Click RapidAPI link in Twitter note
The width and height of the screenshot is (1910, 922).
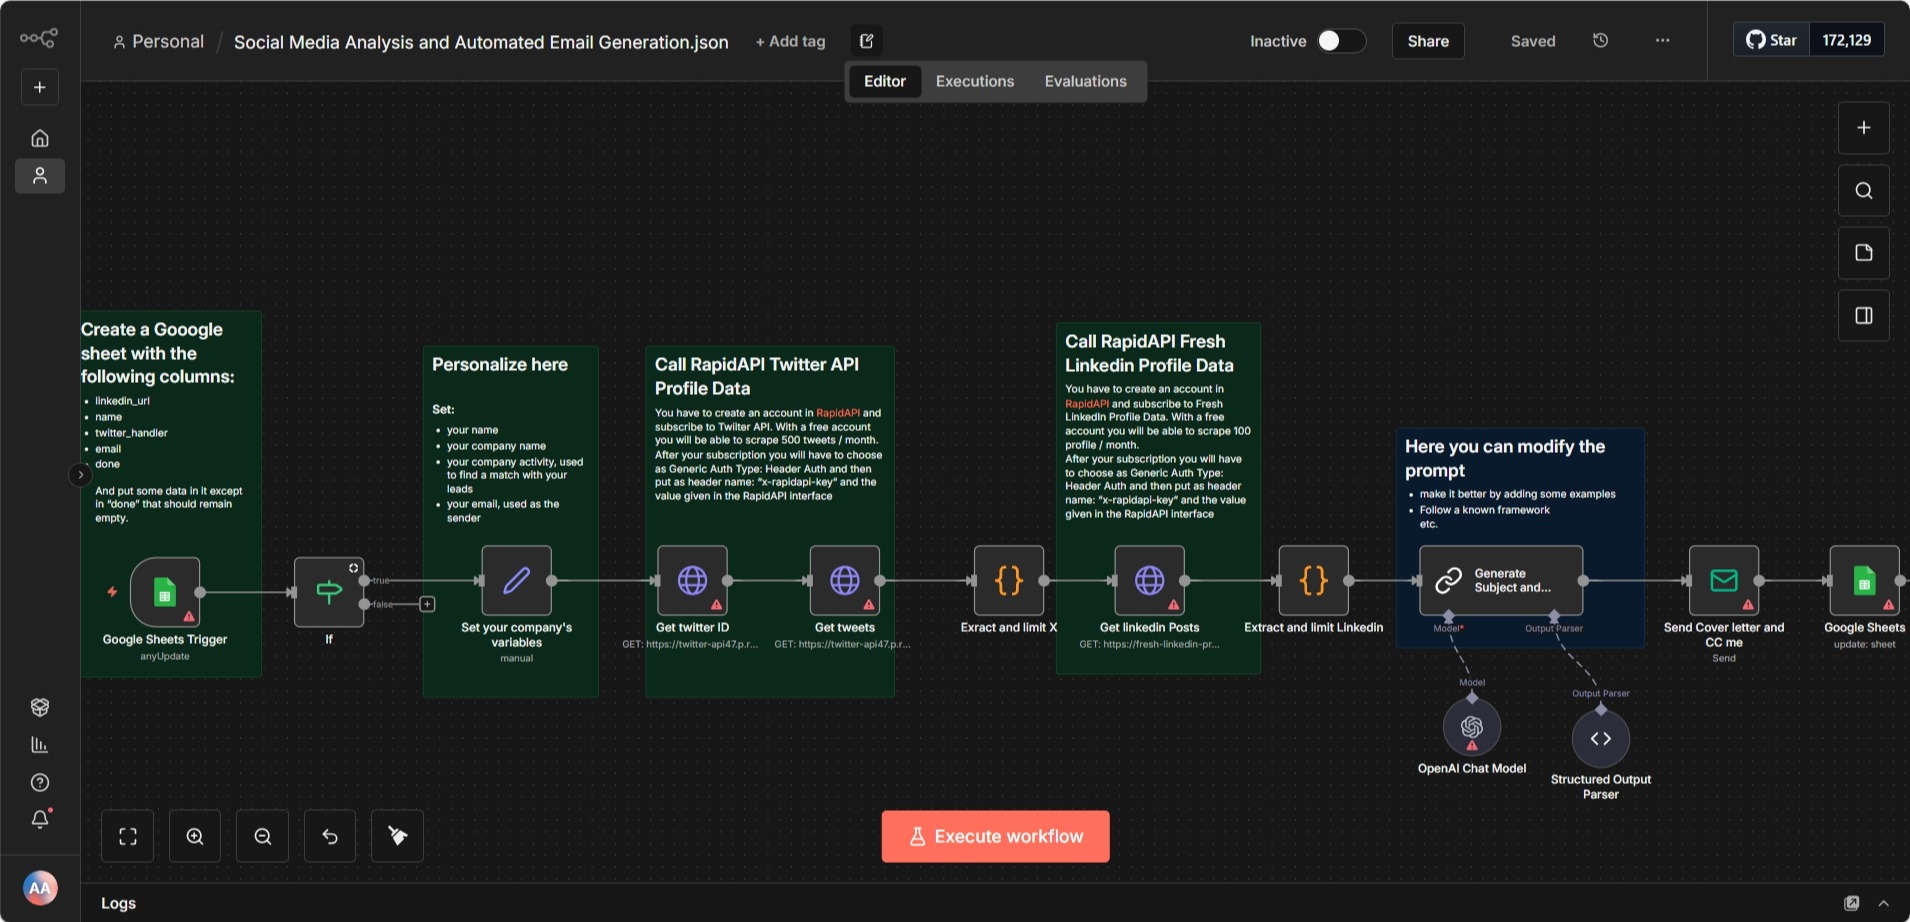[x=838, y=413]
